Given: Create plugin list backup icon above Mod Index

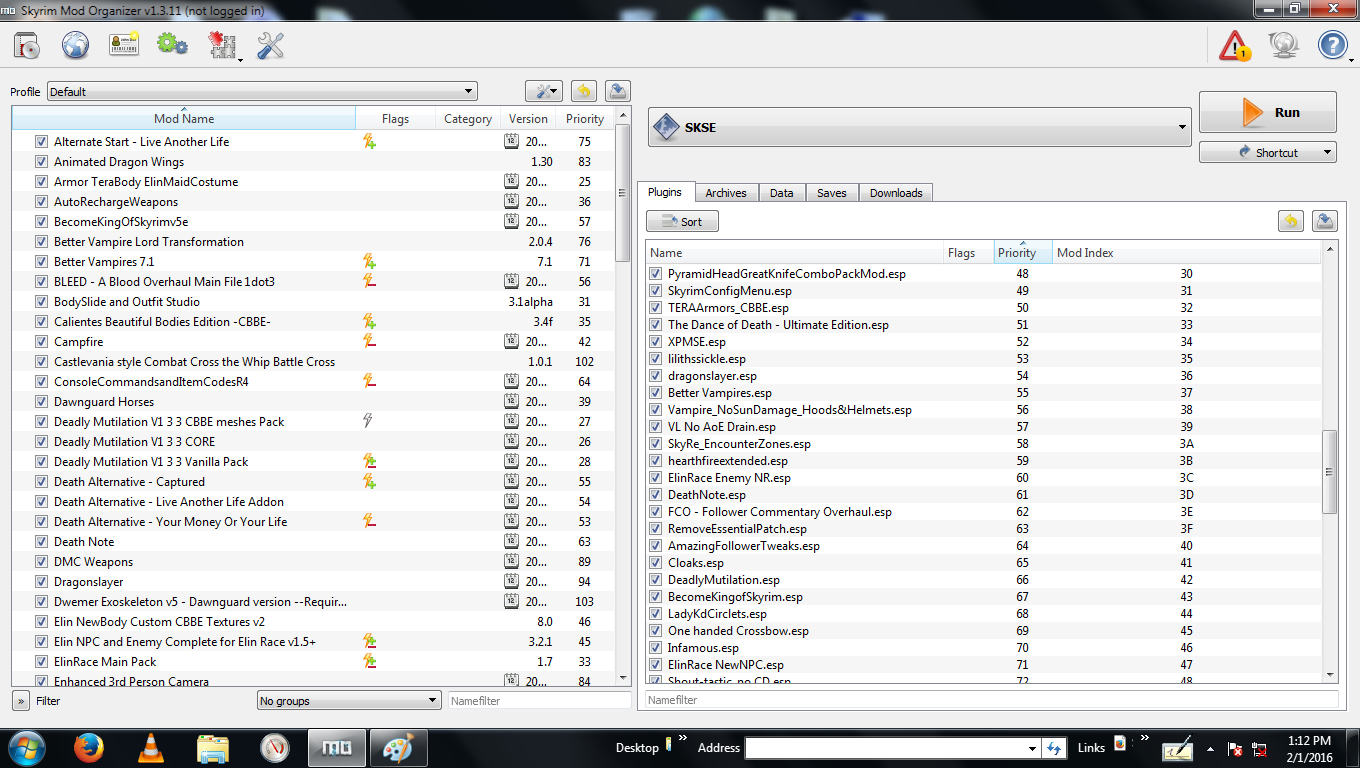Looking at the screenshot, I should tap(1324, 221).
